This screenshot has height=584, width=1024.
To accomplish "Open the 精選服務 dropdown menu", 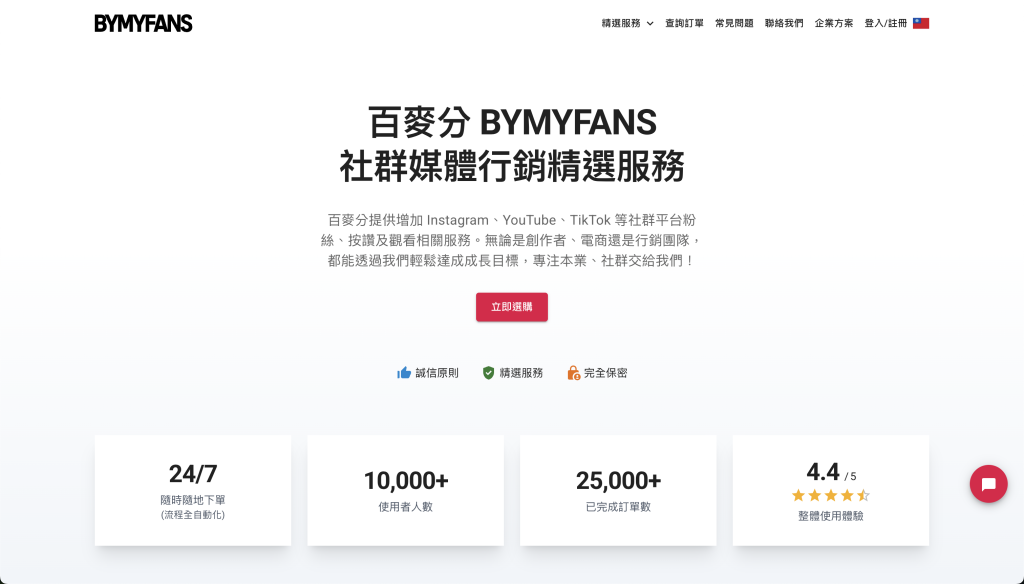I will (627, 24).
